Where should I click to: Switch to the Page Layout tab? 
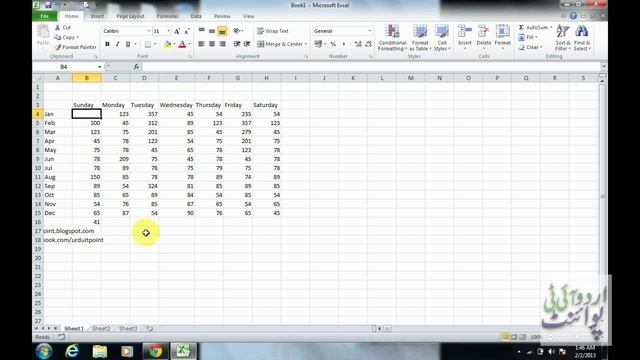pyautogui.click(x=130, y=16)
